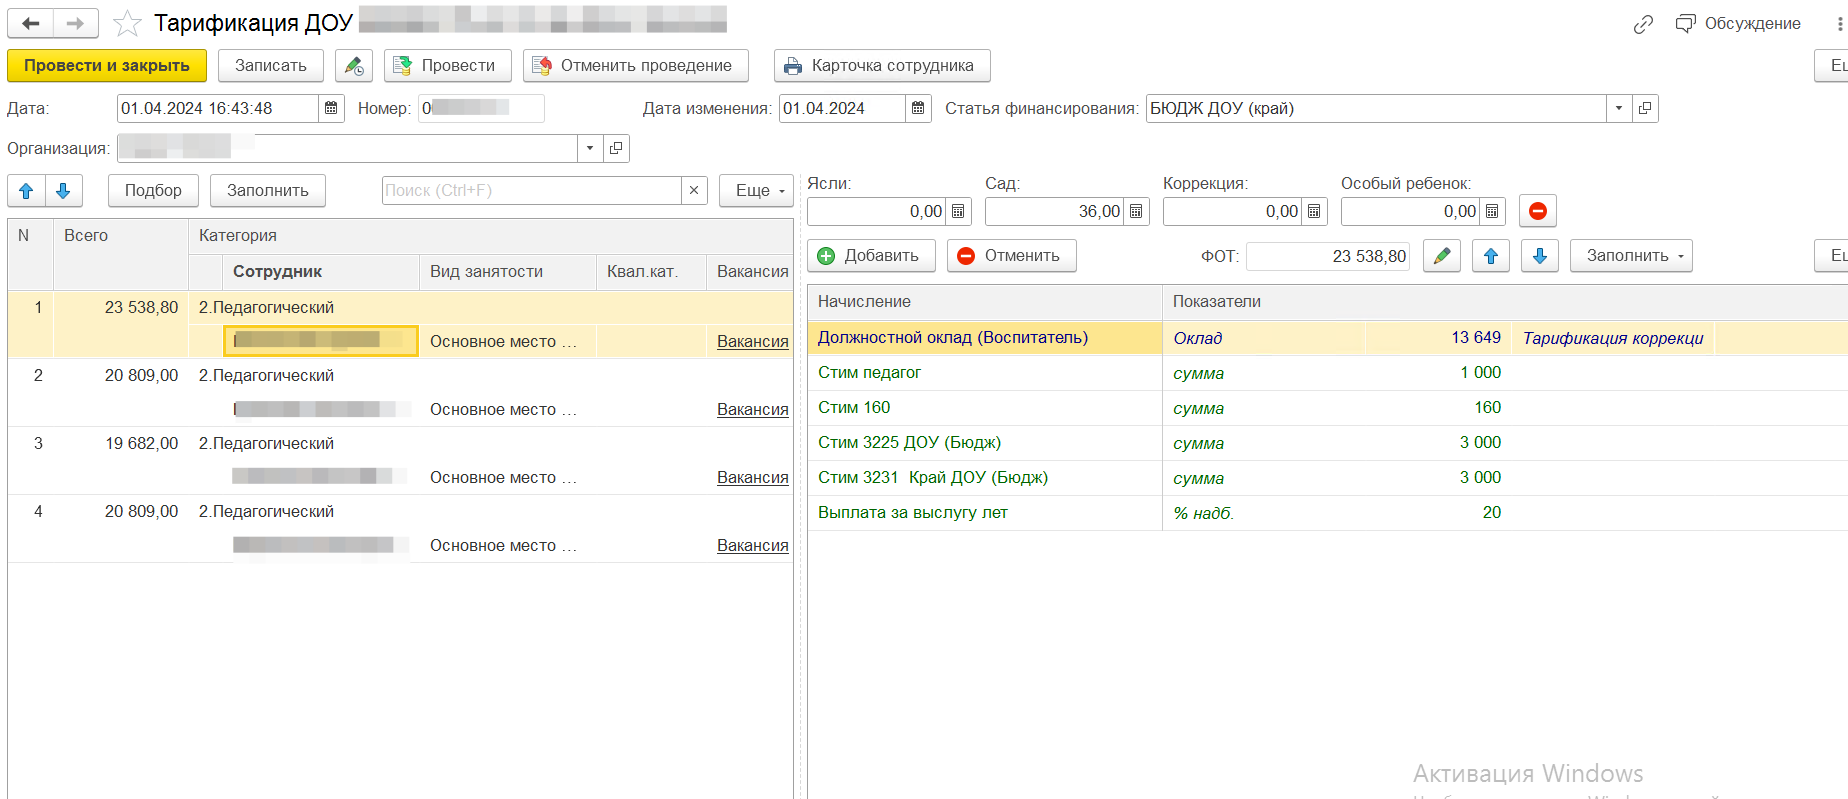
Task: Open the Заполнить dropdown next to ФОТ
Action: (x=1631, y=256)
